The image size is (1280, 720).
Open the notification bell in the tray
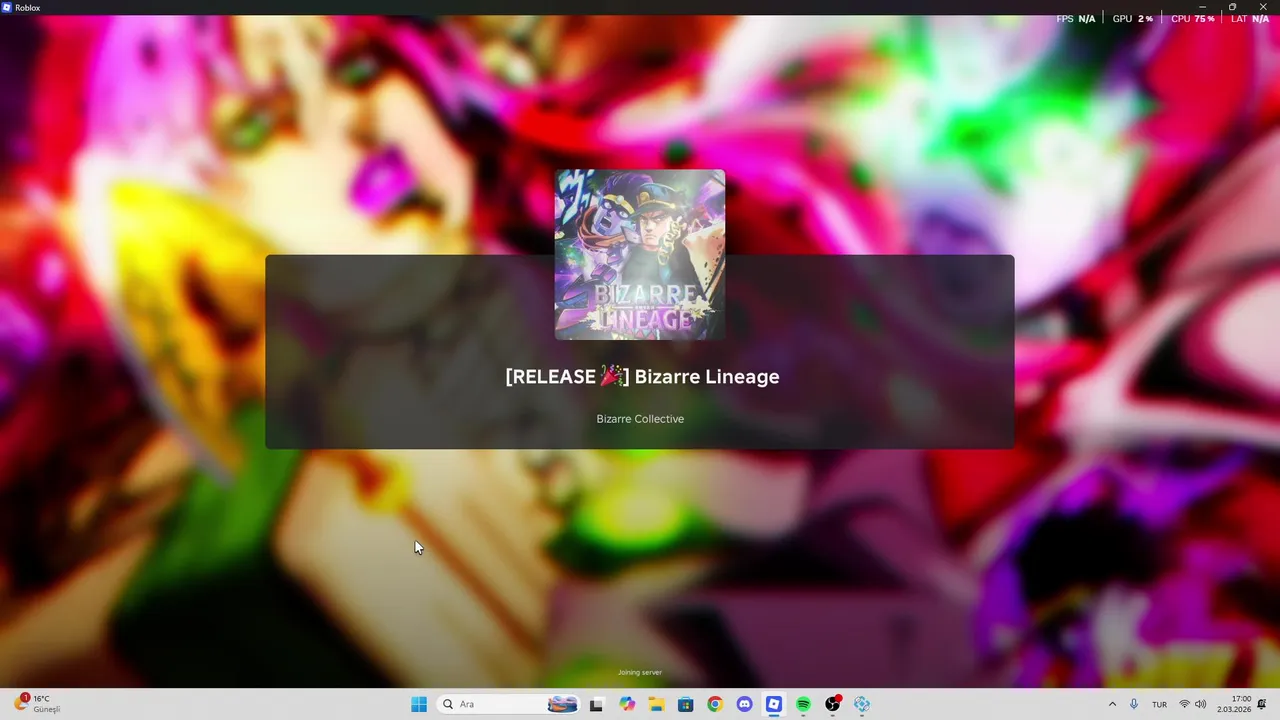1263,704
